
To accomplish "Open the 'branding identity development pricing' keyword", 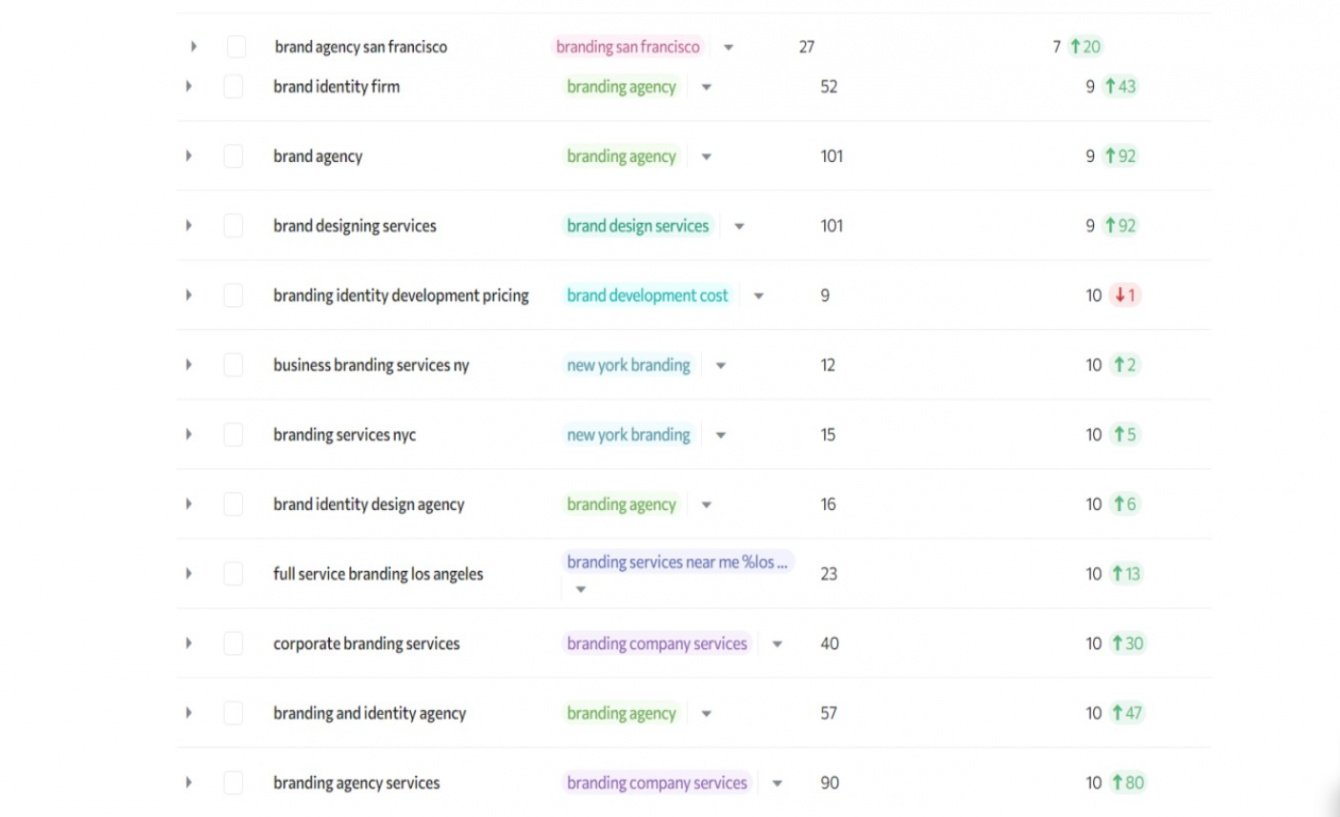I will (x=400, y=296).
